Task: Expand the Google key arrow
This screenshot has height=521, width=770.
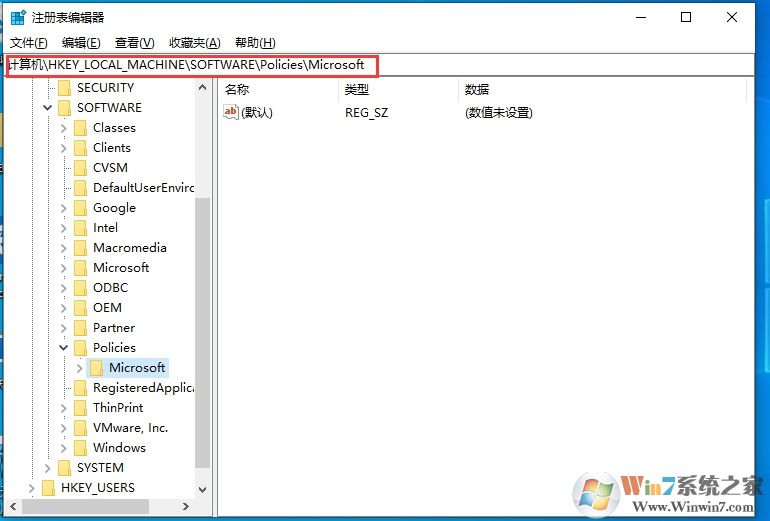Action: coord(63,208)
